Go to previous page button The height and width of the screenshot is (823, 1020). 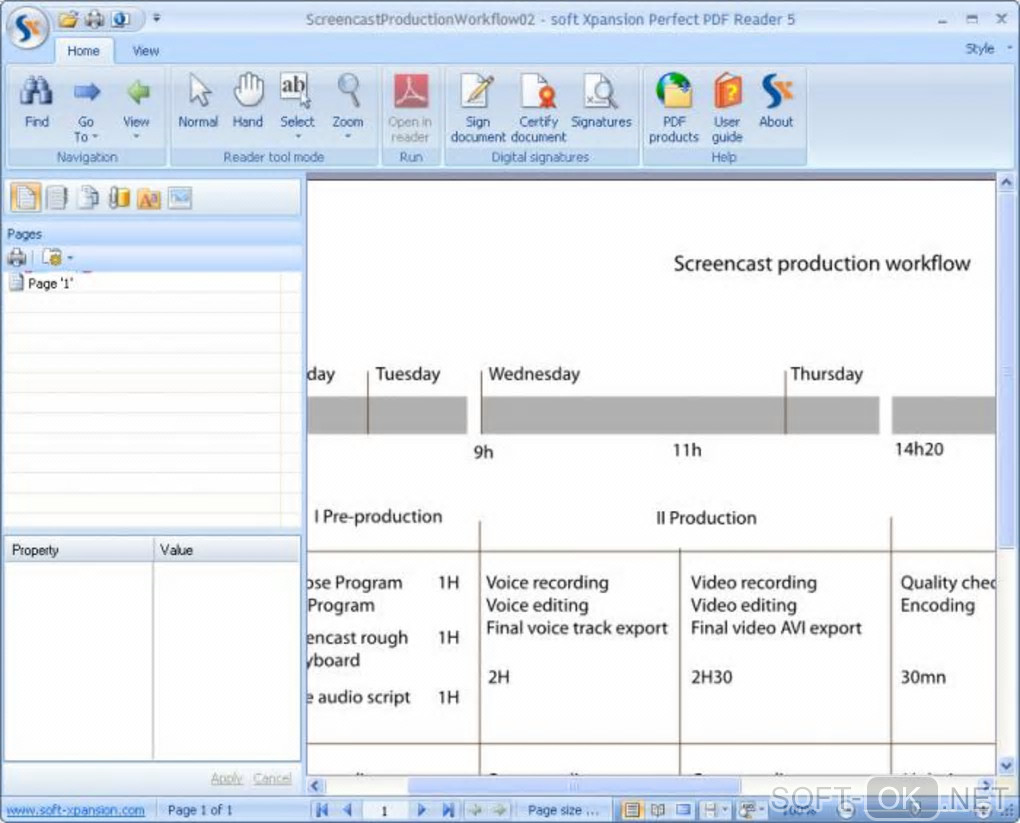[x=347, y=810]
